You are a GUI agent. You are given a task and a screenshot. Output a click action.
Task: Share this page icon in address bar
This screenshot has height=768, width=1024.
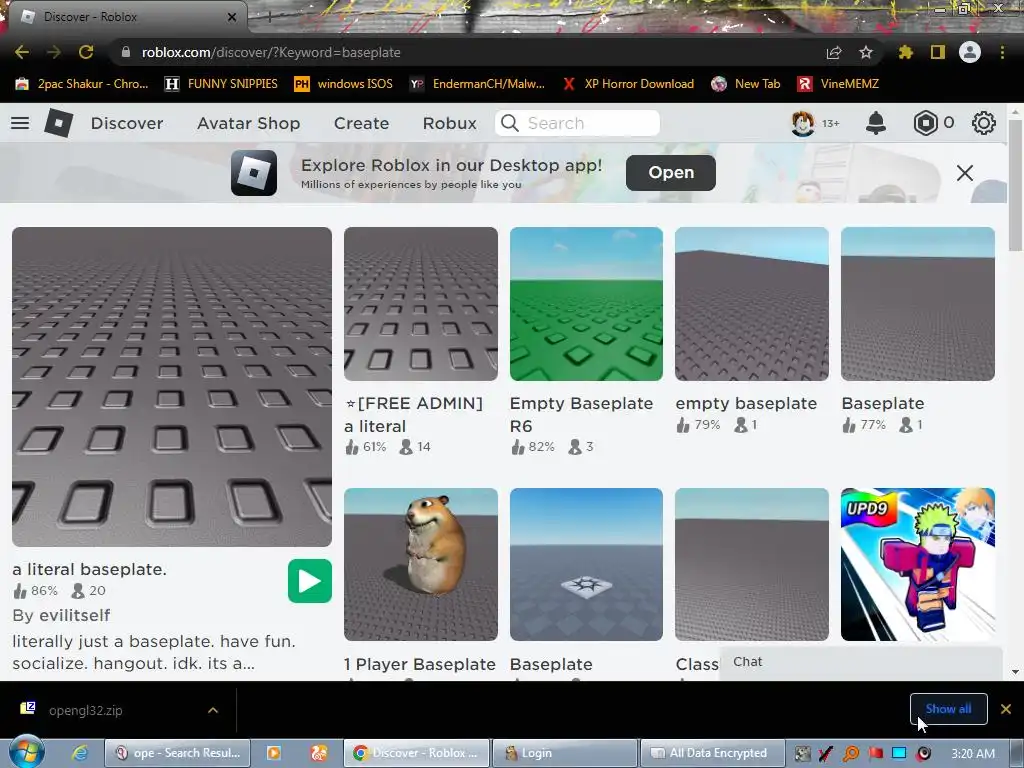[x=834, y=52]
